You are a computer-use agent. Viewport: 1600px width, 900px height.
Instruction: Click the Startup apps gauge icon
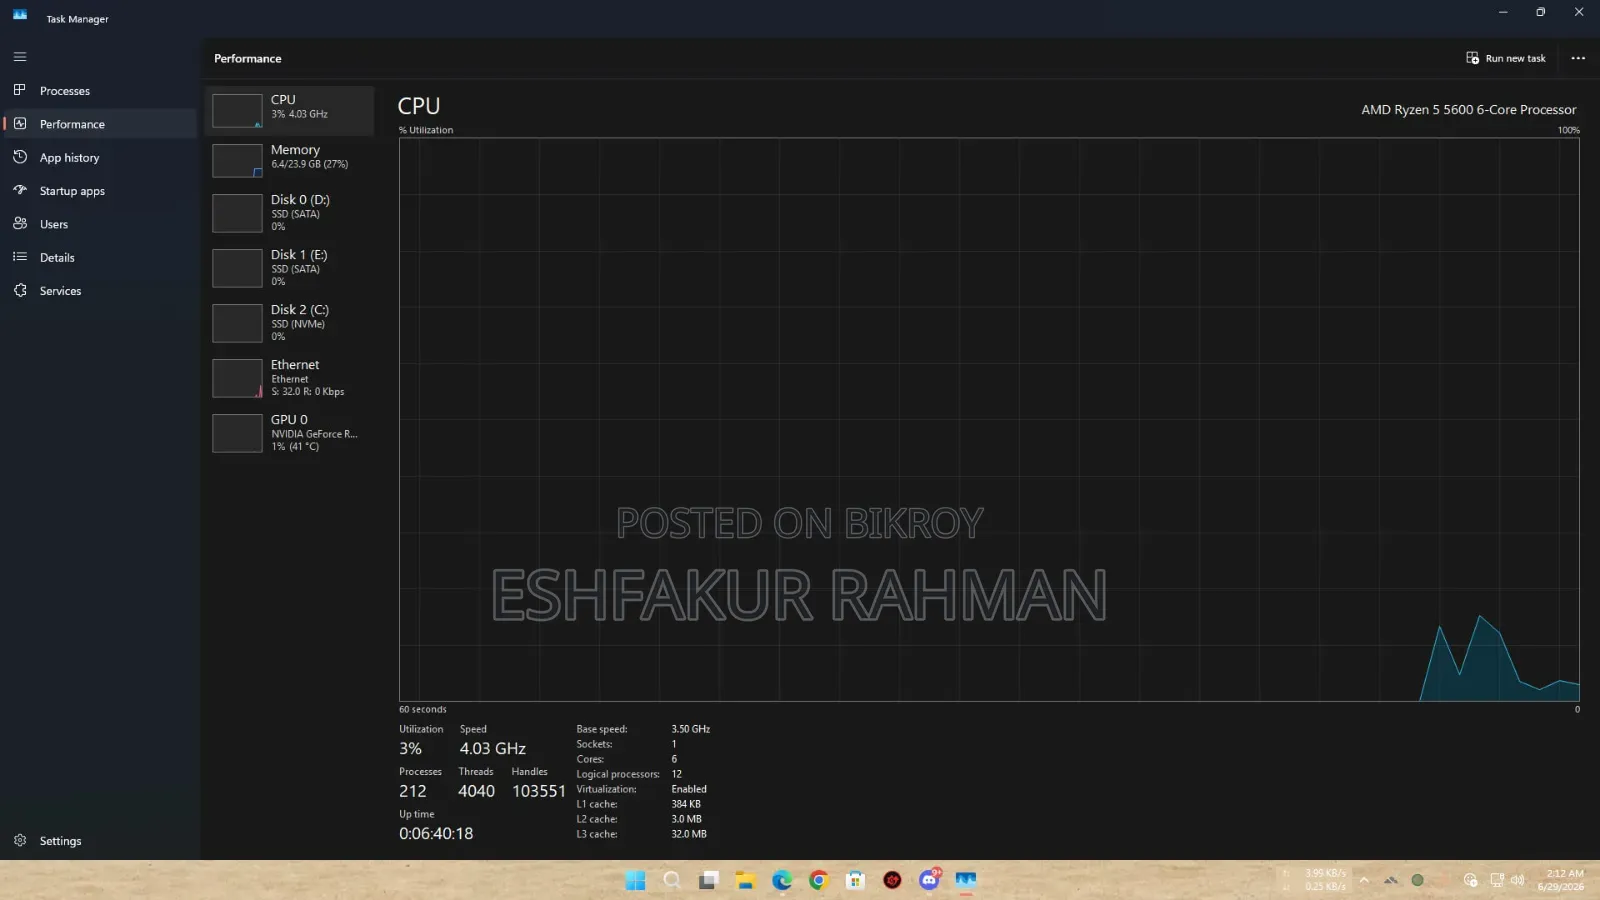pyautogui.click(x=20, y=190)
